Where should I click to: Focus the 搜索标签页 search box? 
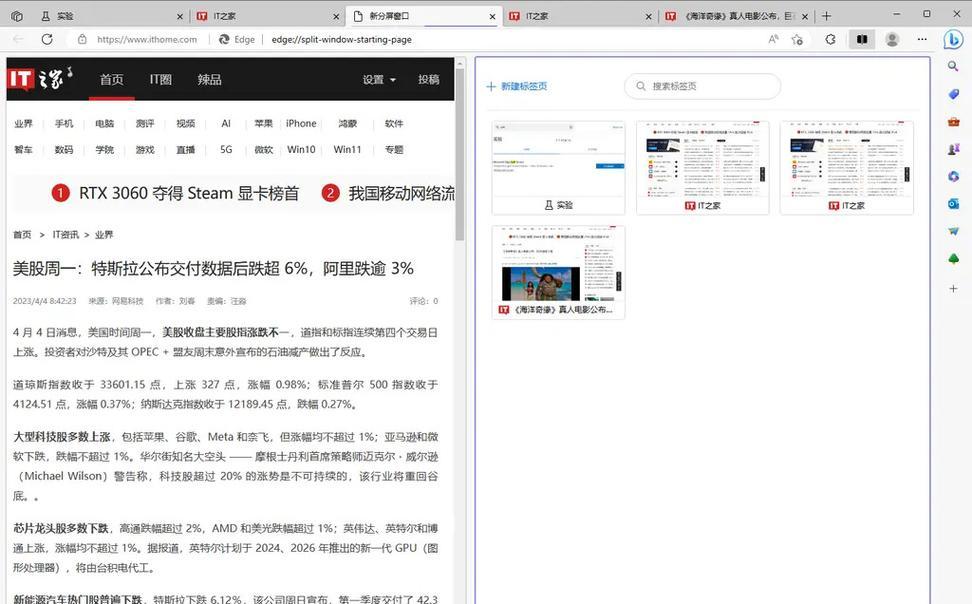702,86
